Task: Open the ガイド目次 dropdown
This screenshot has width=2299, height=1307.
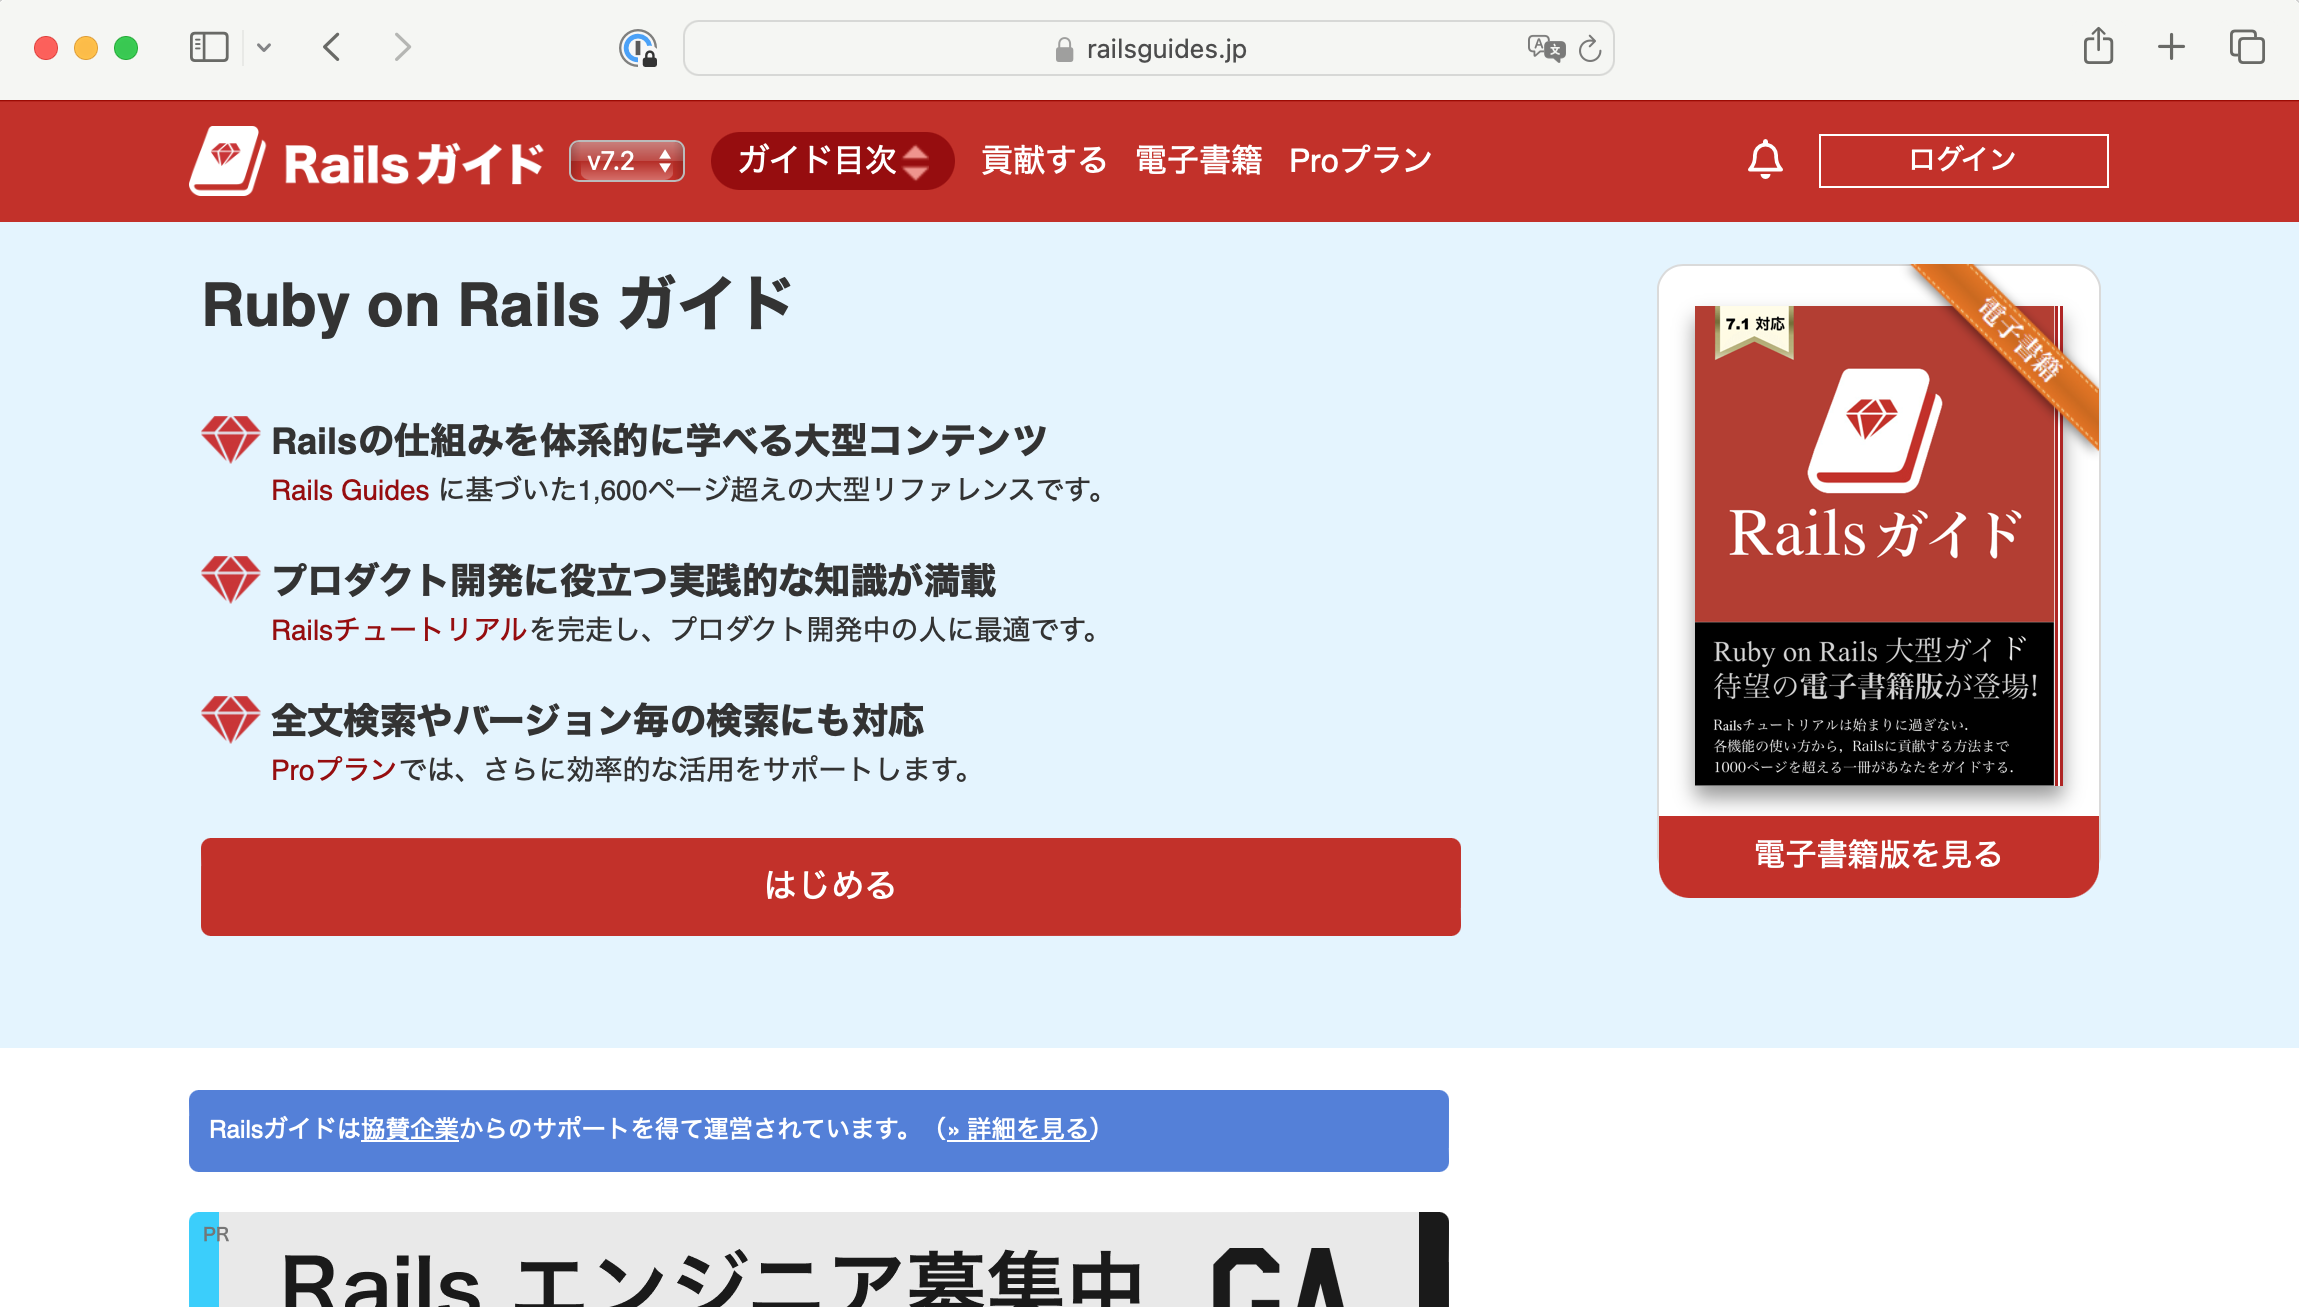Action: click(x=832, y=161)
